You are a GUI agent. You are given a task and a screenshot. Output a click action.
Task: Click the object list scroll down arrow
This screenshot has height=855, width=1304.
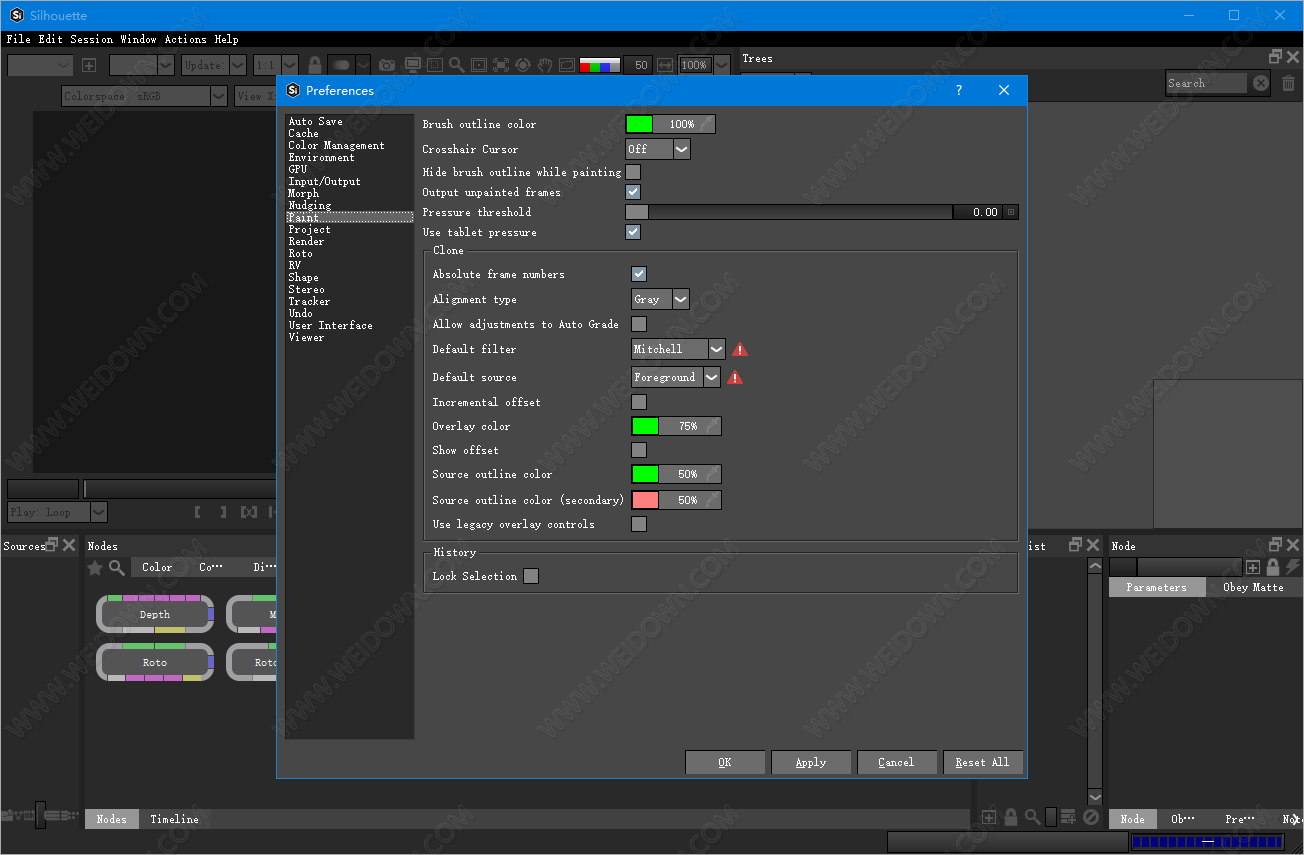1094,797
